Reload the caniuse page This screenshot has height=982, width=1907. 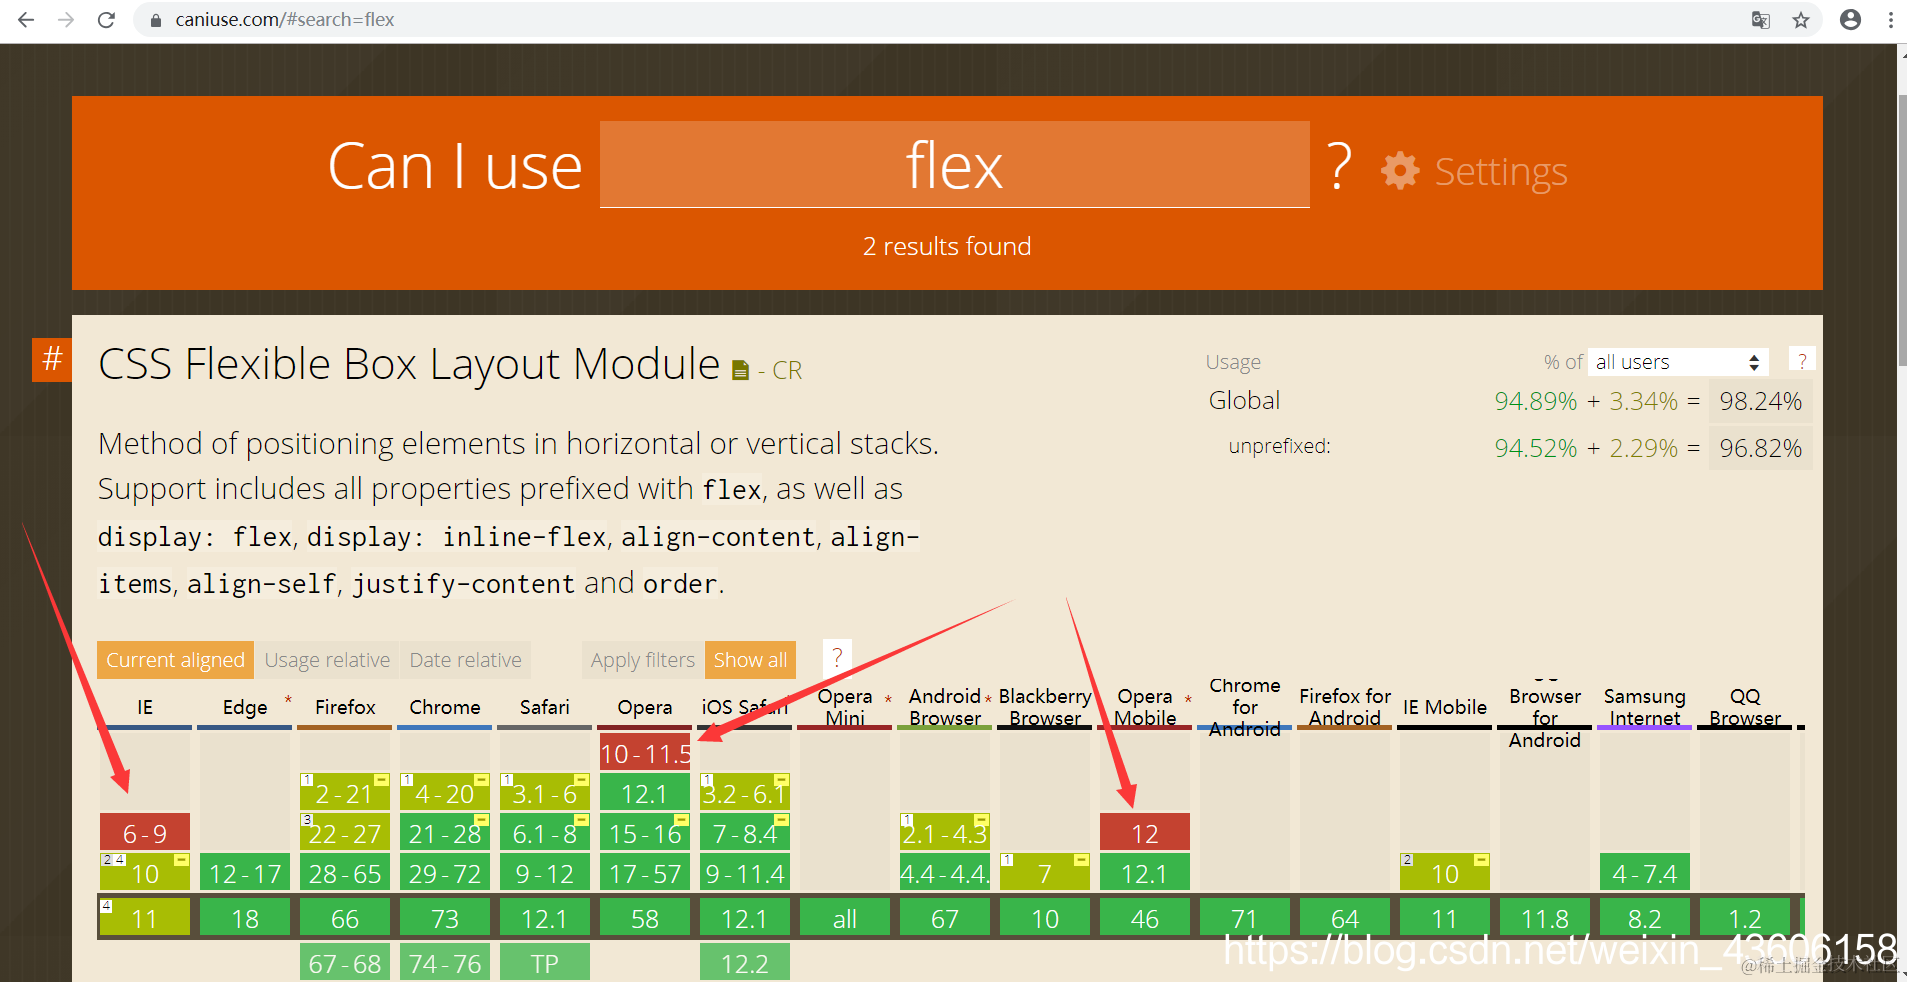(x=106, y=20)
